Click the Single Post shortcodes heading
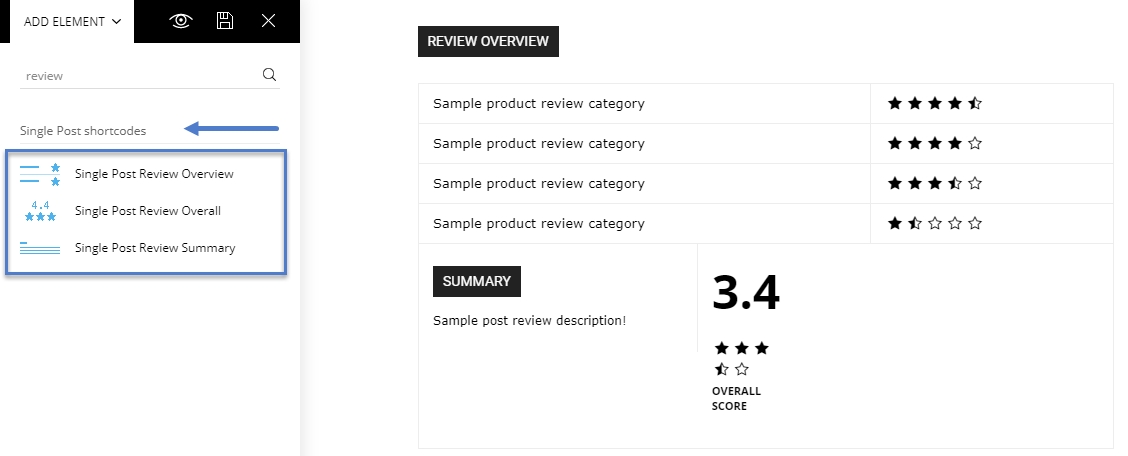Image resolution: width=1128 pixels, height=456 pixels. pos(83,131)
